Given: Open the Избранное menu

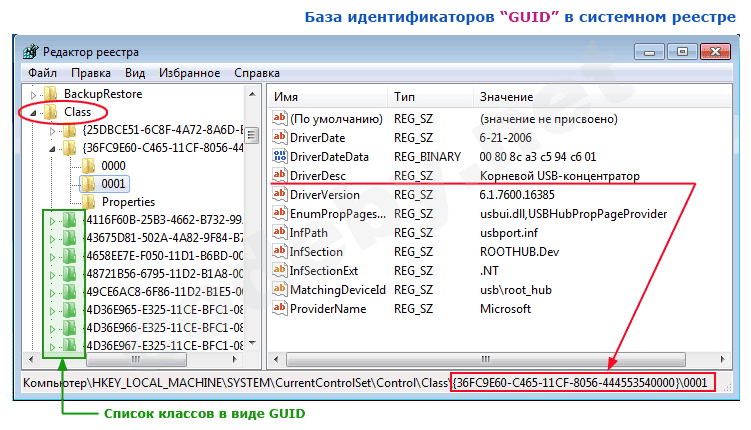Looking at the screenshot, I should tap(189, 73).
